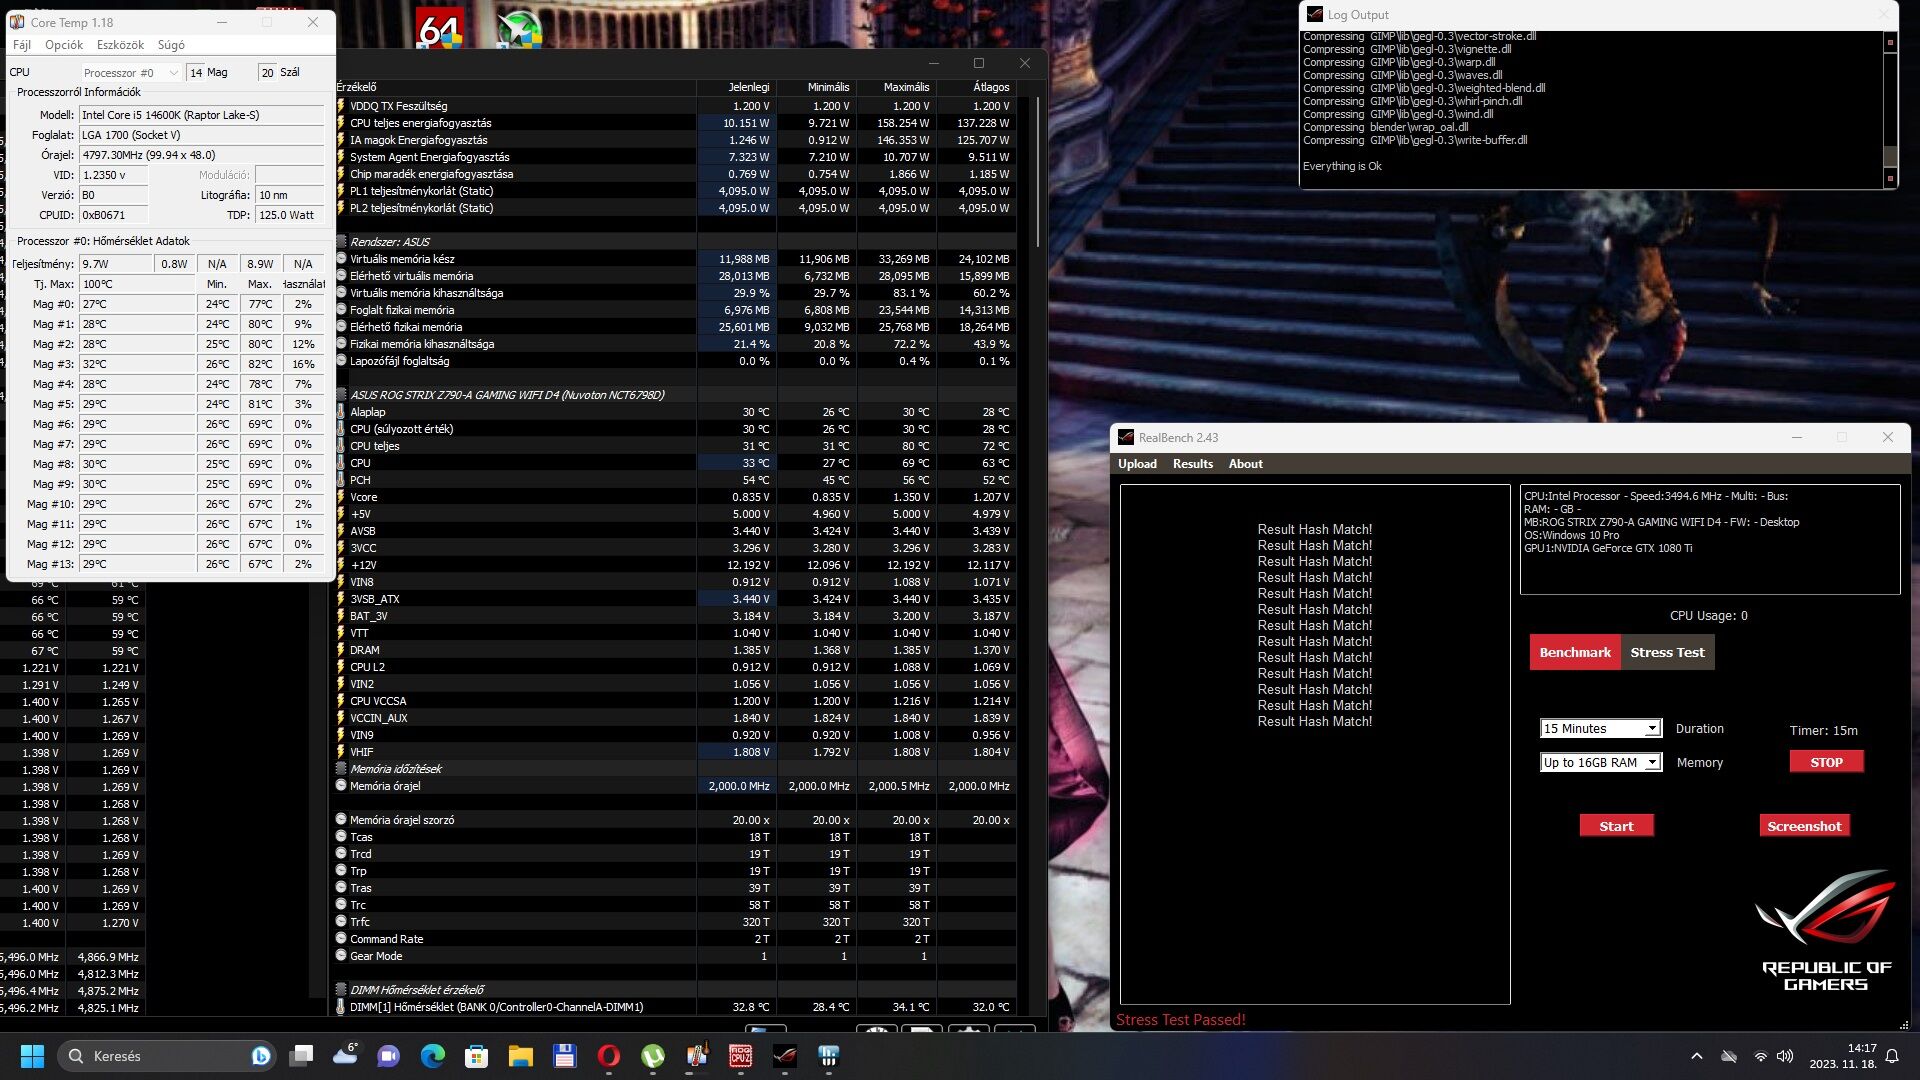Open the Wi-Fi network tray icon

[1760, 1056]
